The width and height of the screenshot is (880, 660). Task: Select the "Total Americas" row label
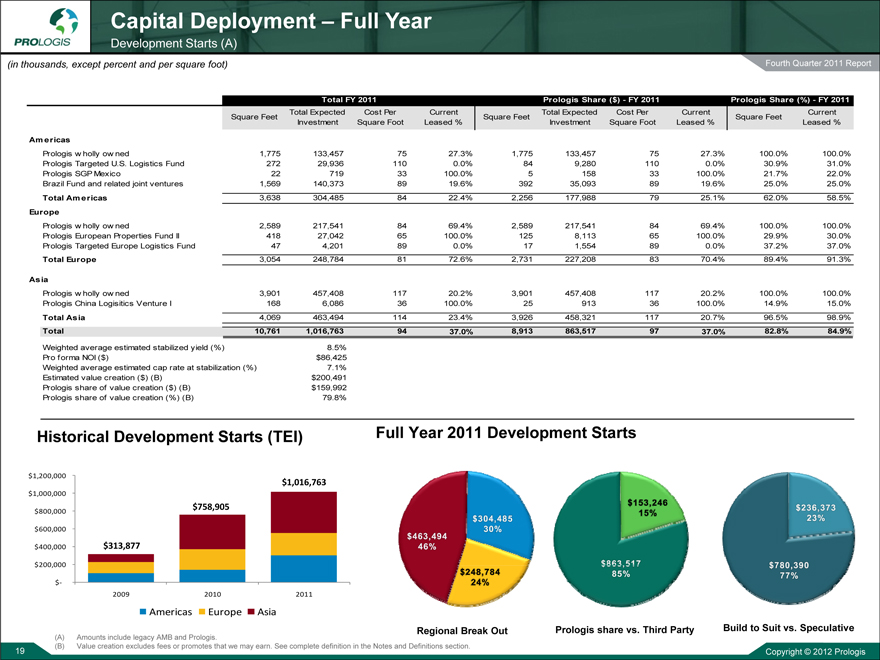tap(69, 199)
